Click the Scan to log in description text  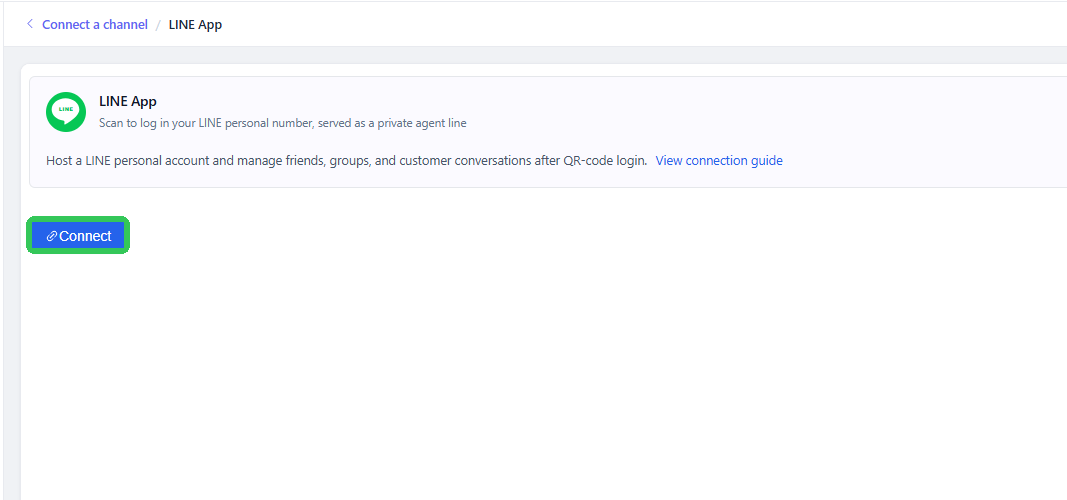(282, 123)
